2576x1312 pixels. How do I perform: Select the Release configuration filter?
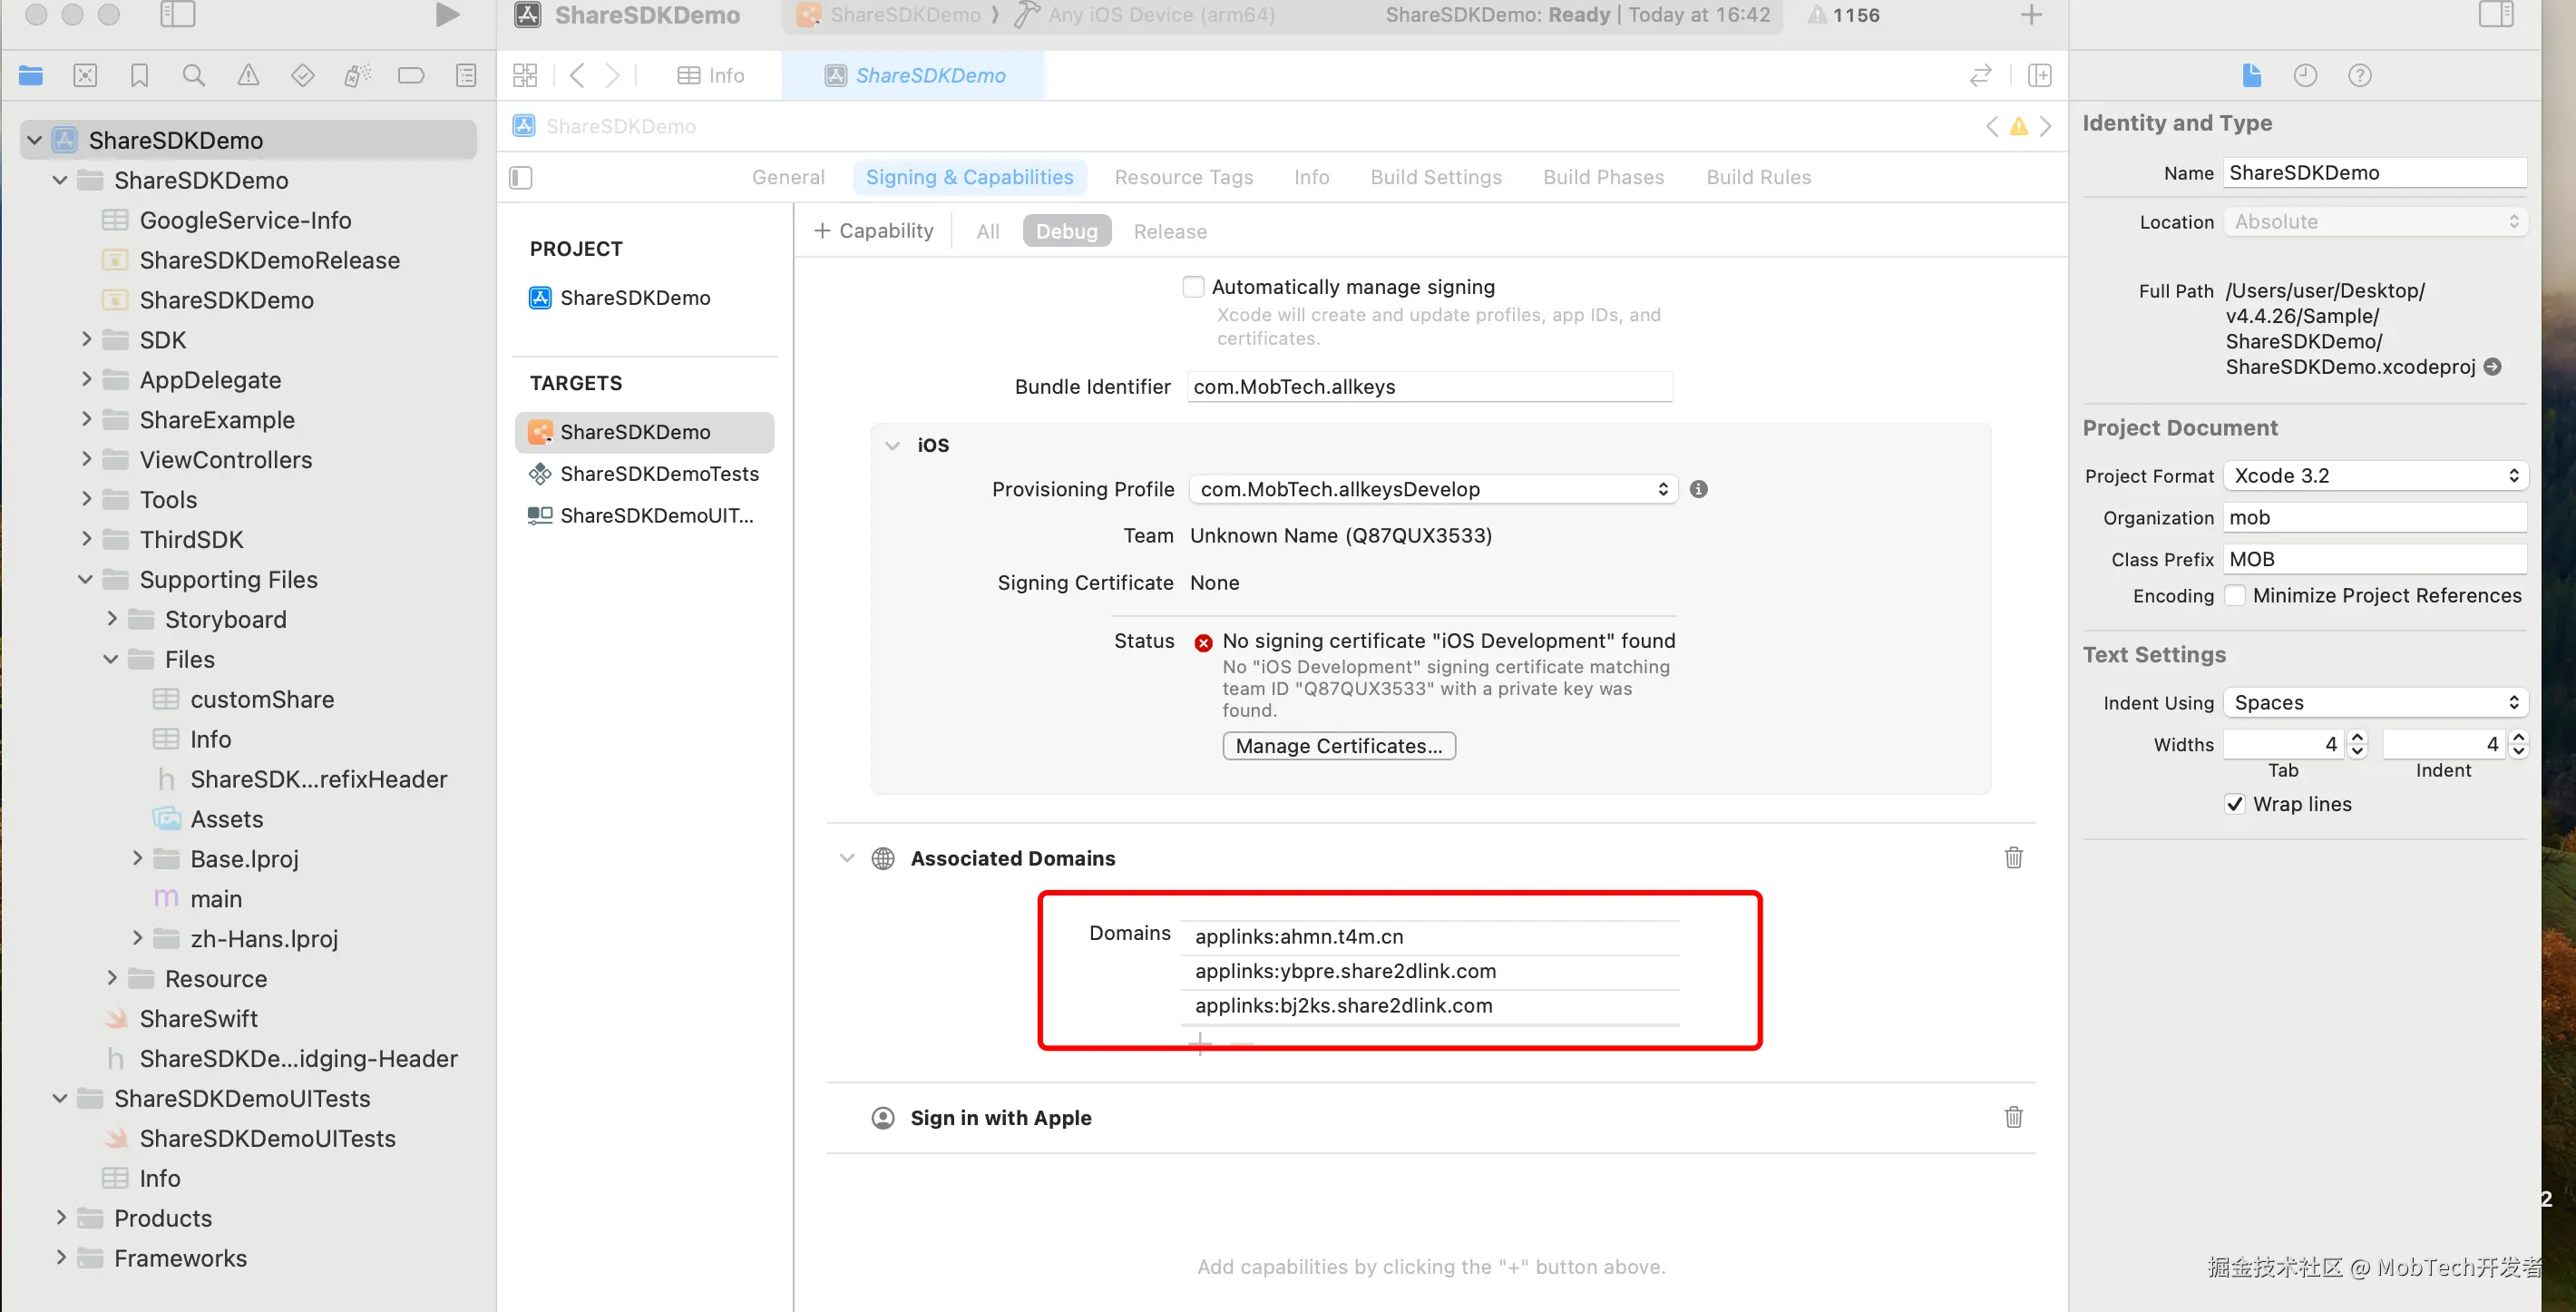point(1169,231)
